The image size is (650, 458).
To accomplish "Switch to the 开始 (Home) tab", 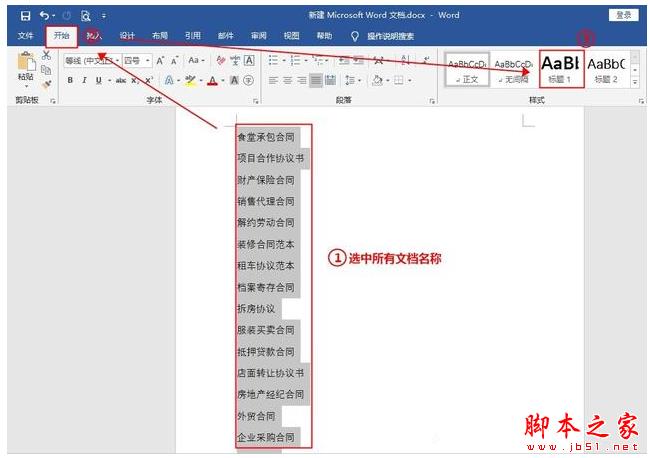I will (x=61, y=36).
